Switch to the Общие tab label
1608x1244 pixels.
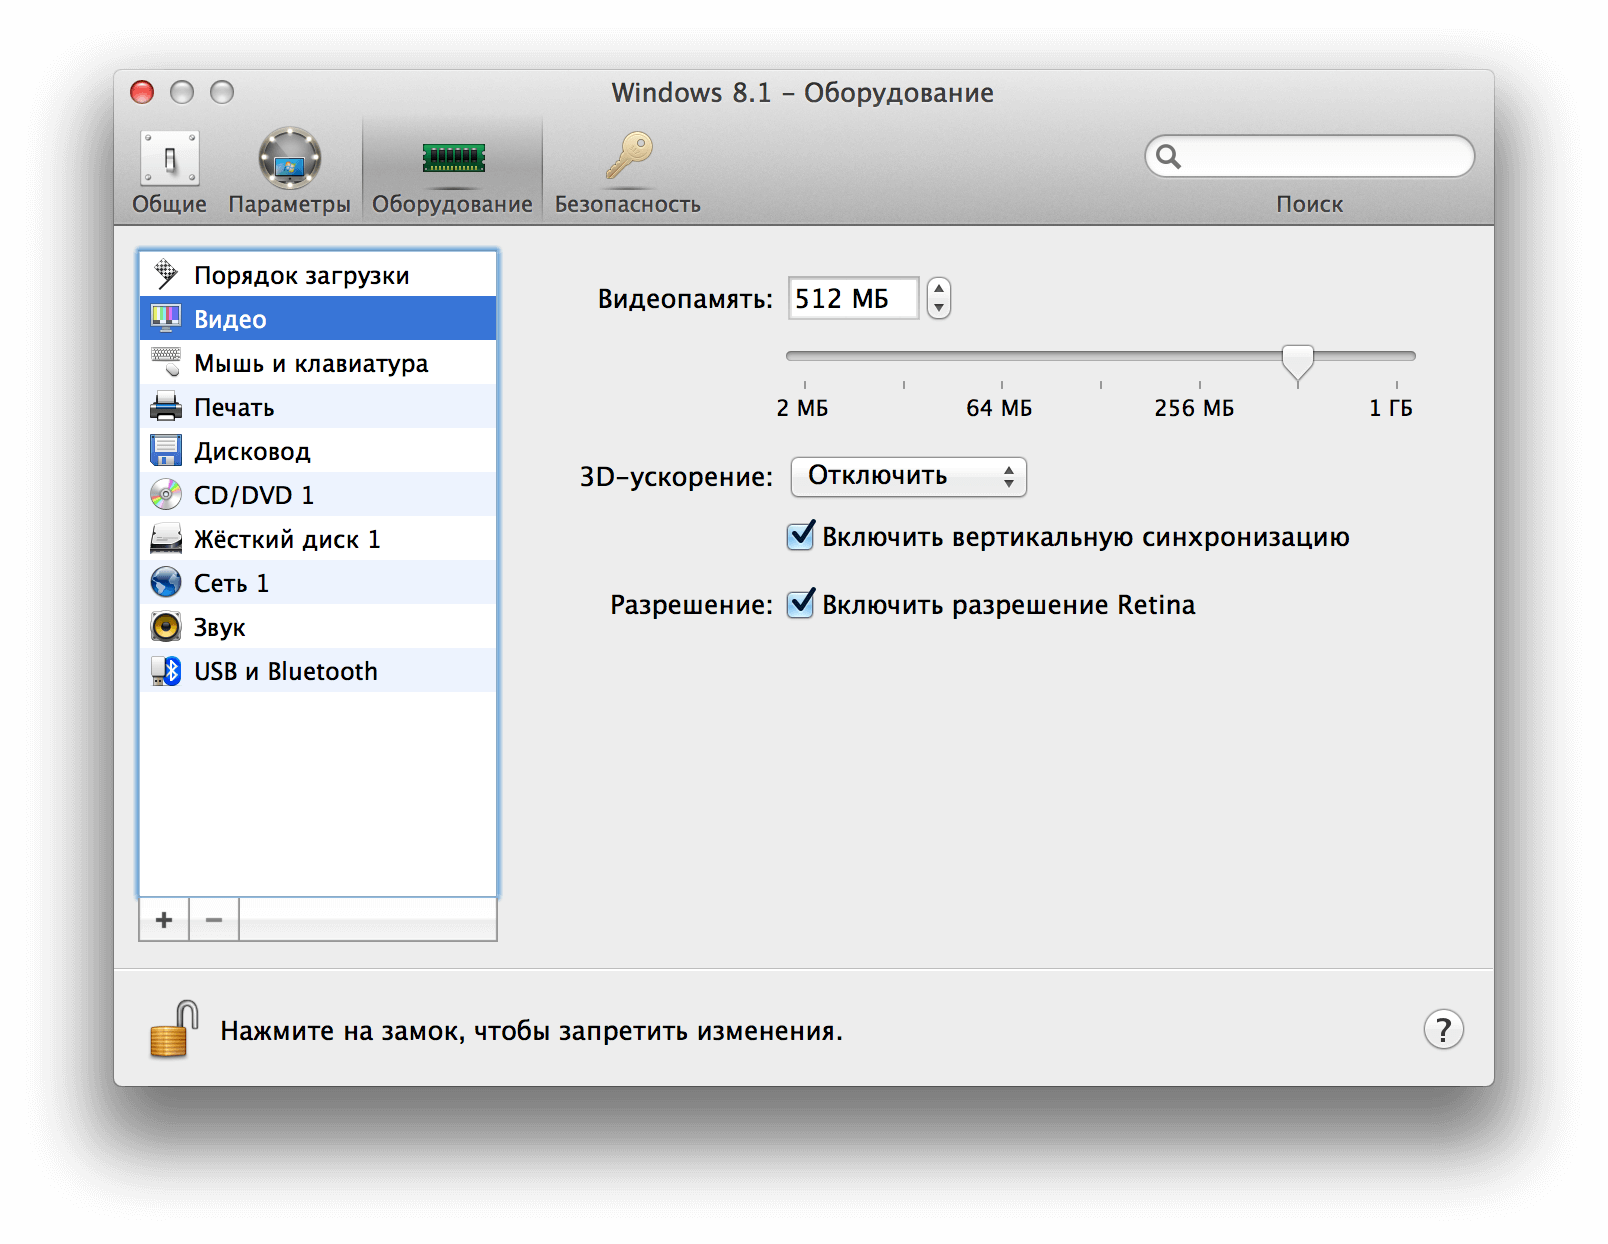point(169,204)
